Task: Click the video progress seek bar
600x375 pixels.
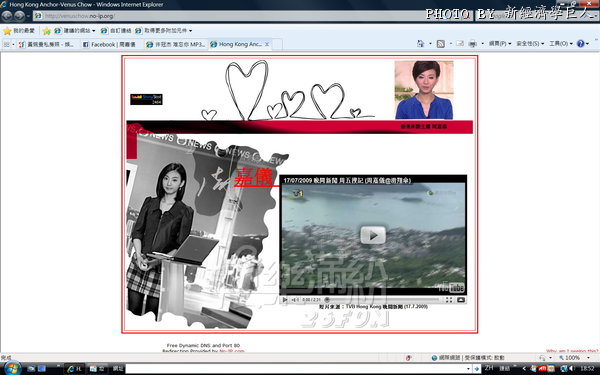Action: tap(383, 300)
